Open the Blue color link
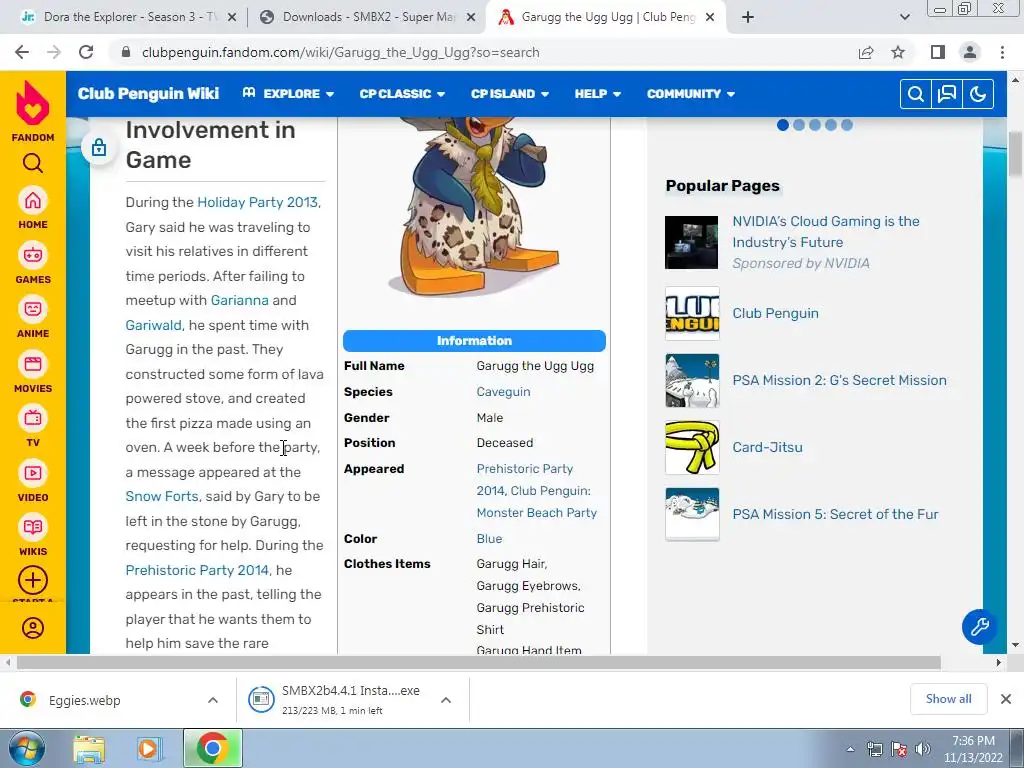The height and width of the screenshot is (768, 1024). pyautogui.click(x=489, y=539)
